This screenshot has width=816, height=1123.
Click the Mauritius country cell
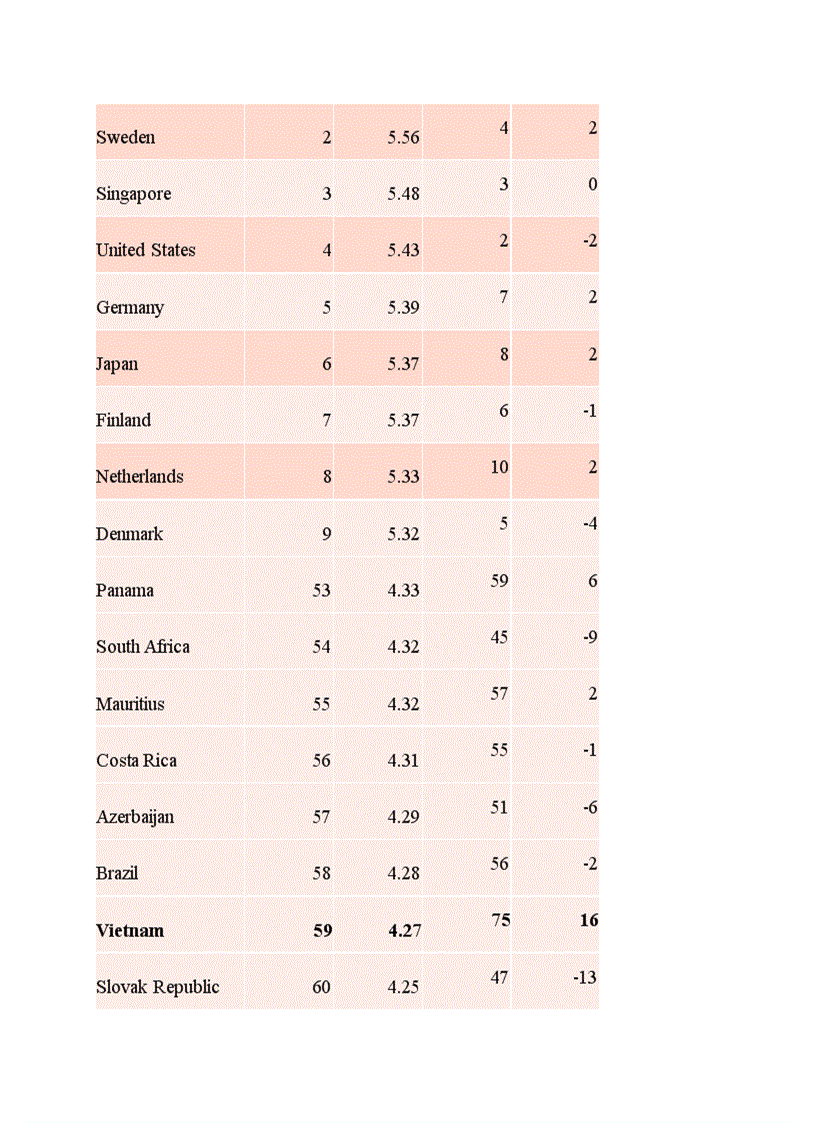(131, 704)
